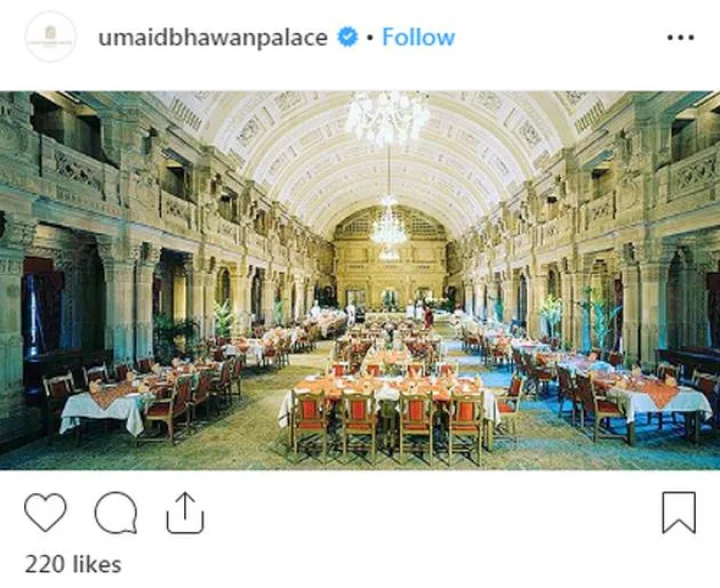View who liked via 220 likes
Image resolution: width=720 pixels, height=588 pixels.
pos(73,564)
